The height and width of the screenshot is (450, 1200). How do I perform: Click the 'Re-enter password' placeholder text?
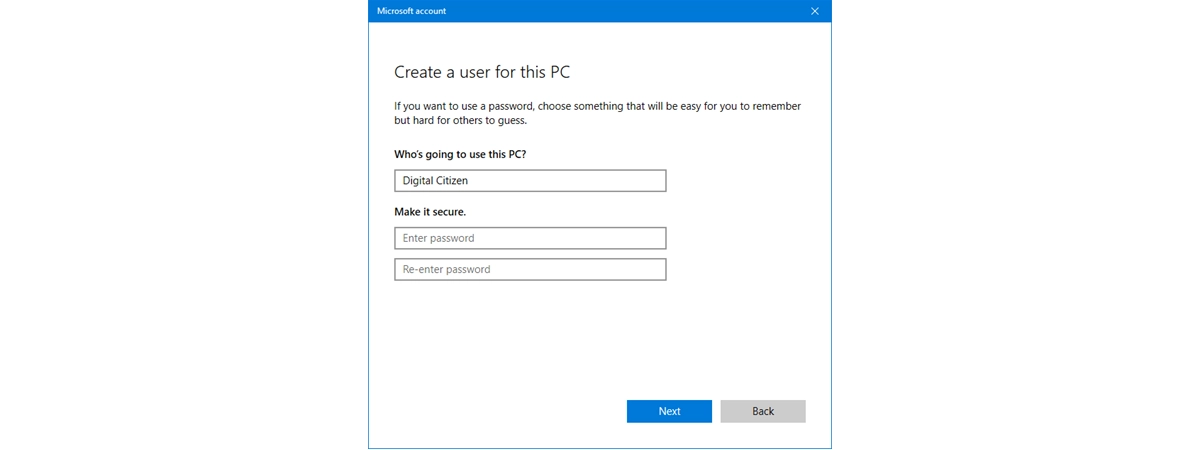coord(446,269)
